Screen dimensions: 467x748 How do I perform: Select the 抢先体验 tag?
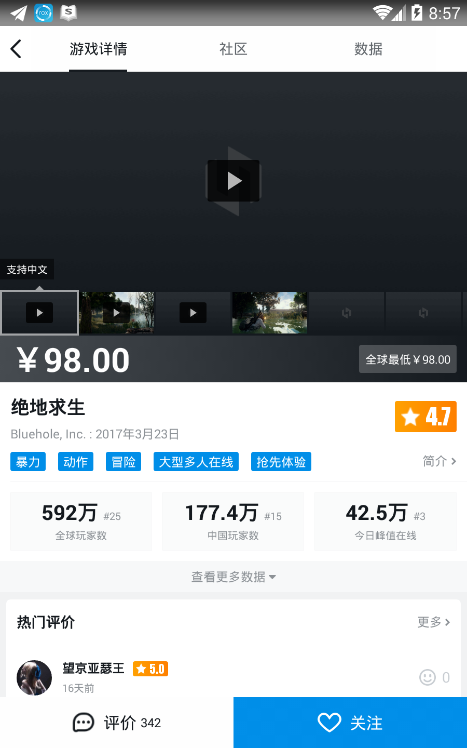pos(281,462)
